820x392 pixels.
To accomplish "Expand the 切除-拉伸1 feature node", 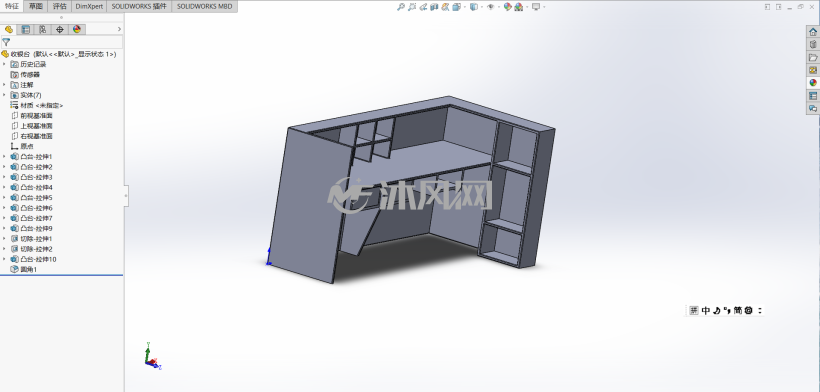I will point(4,239).
